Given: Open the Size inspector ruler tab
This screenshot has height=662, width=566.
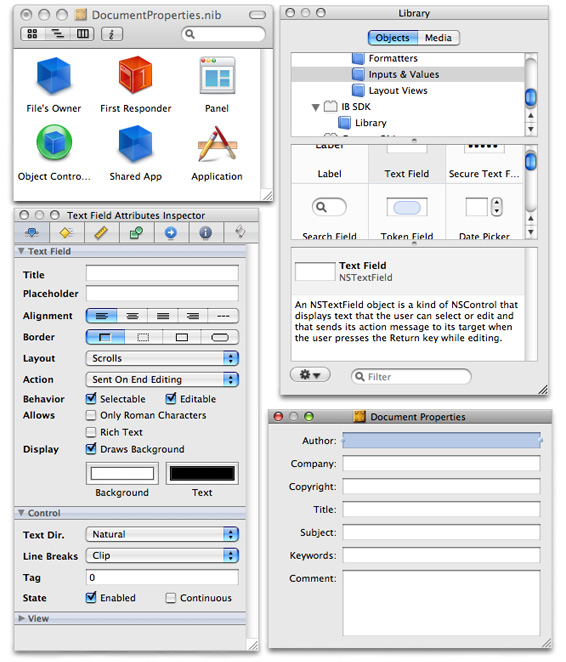Looking at the screenshot, I should 101,232.
